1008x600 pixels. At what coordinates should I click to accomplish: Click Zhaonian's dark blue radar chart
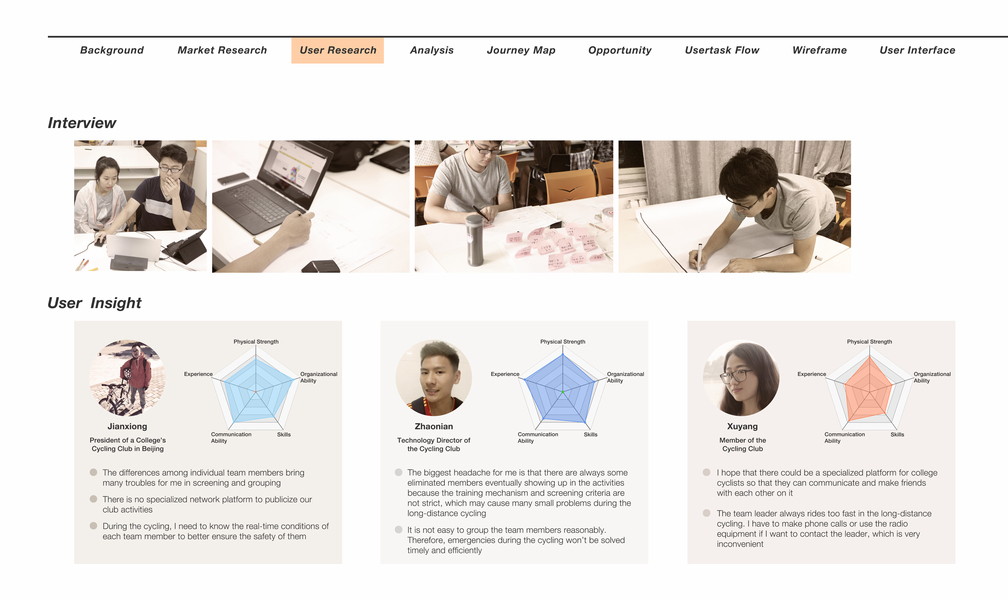[562, 390]
